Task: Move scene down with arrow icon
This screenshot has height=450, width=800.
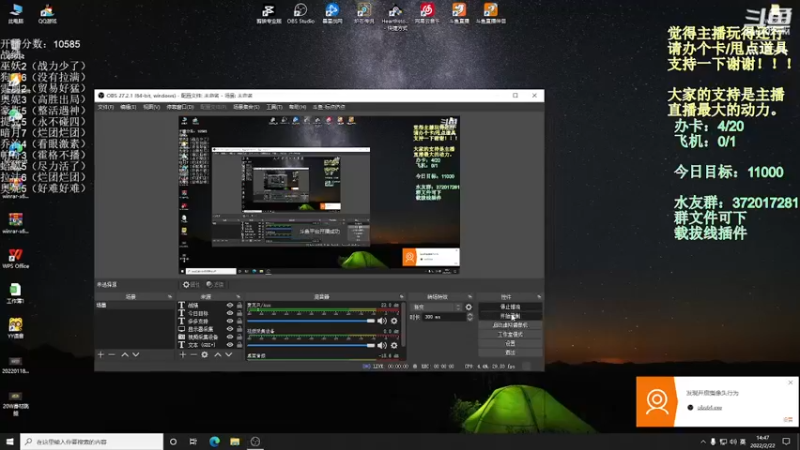Action: tap(136, 355)
